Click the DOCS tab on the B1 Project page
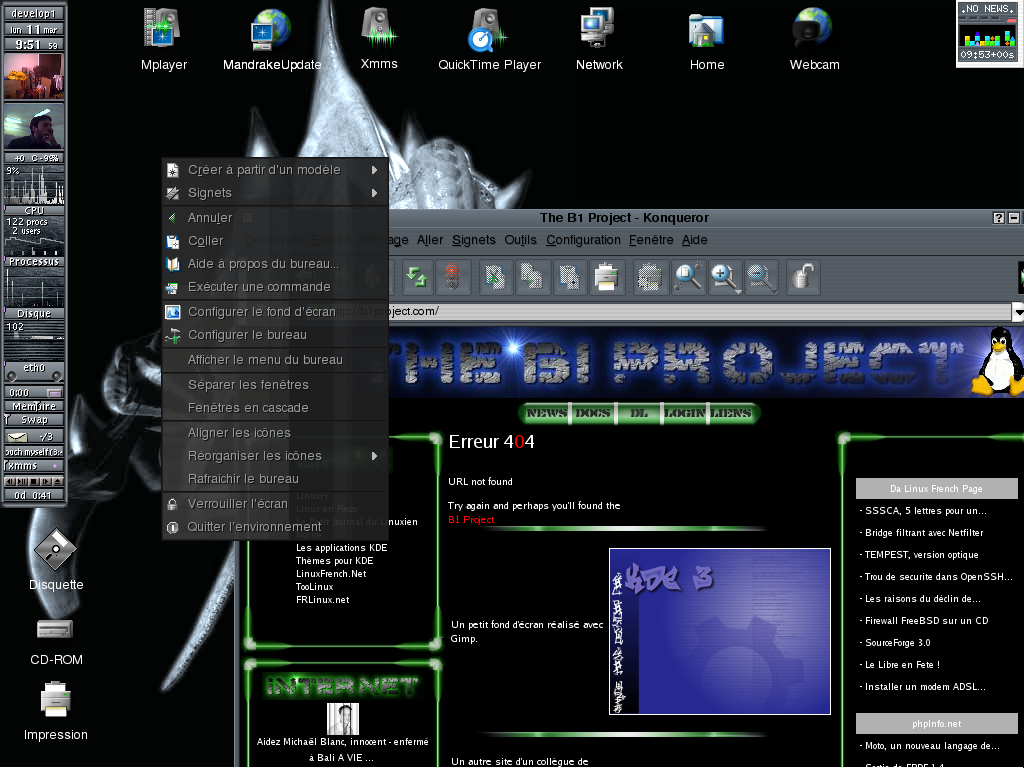The height and width of the screenshot is (768, 1024). 592,413
